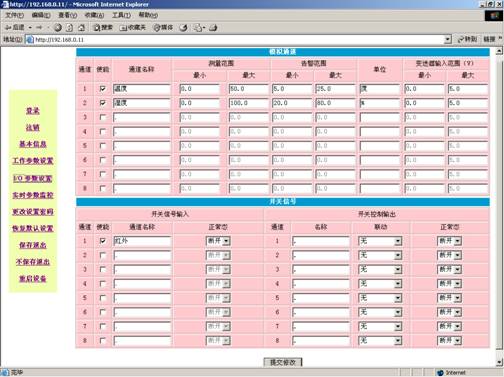Uncheck enable for analog channel 2 湿度
Screen dimensions: 504x377
point(103,103)
